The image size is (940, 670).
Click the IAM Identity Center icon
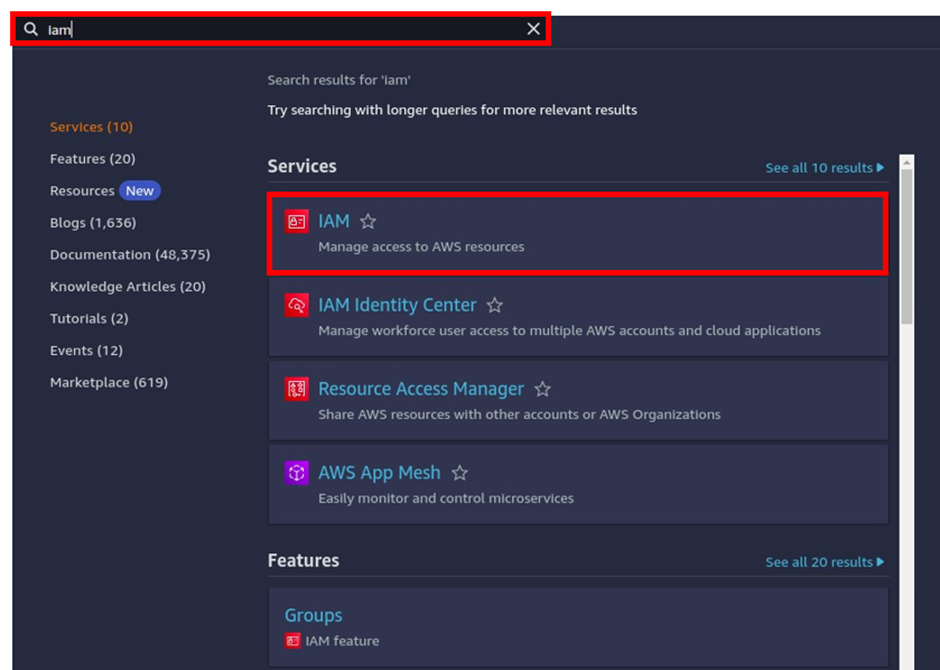pyautogui.click(x=296, y=305)
